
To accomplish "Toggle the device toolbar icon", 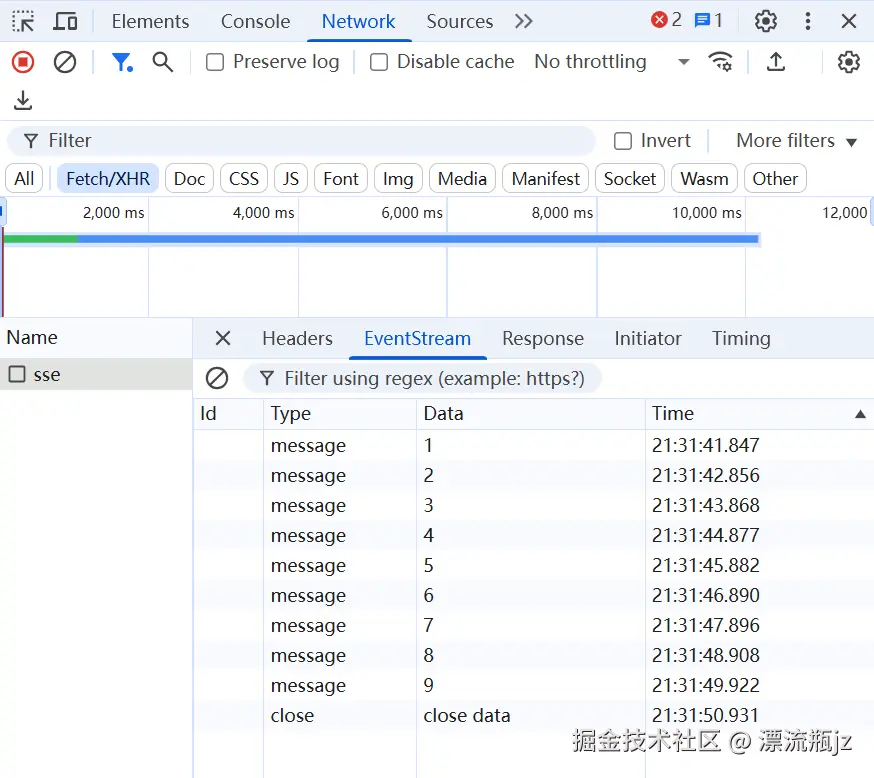I will 65,21.
